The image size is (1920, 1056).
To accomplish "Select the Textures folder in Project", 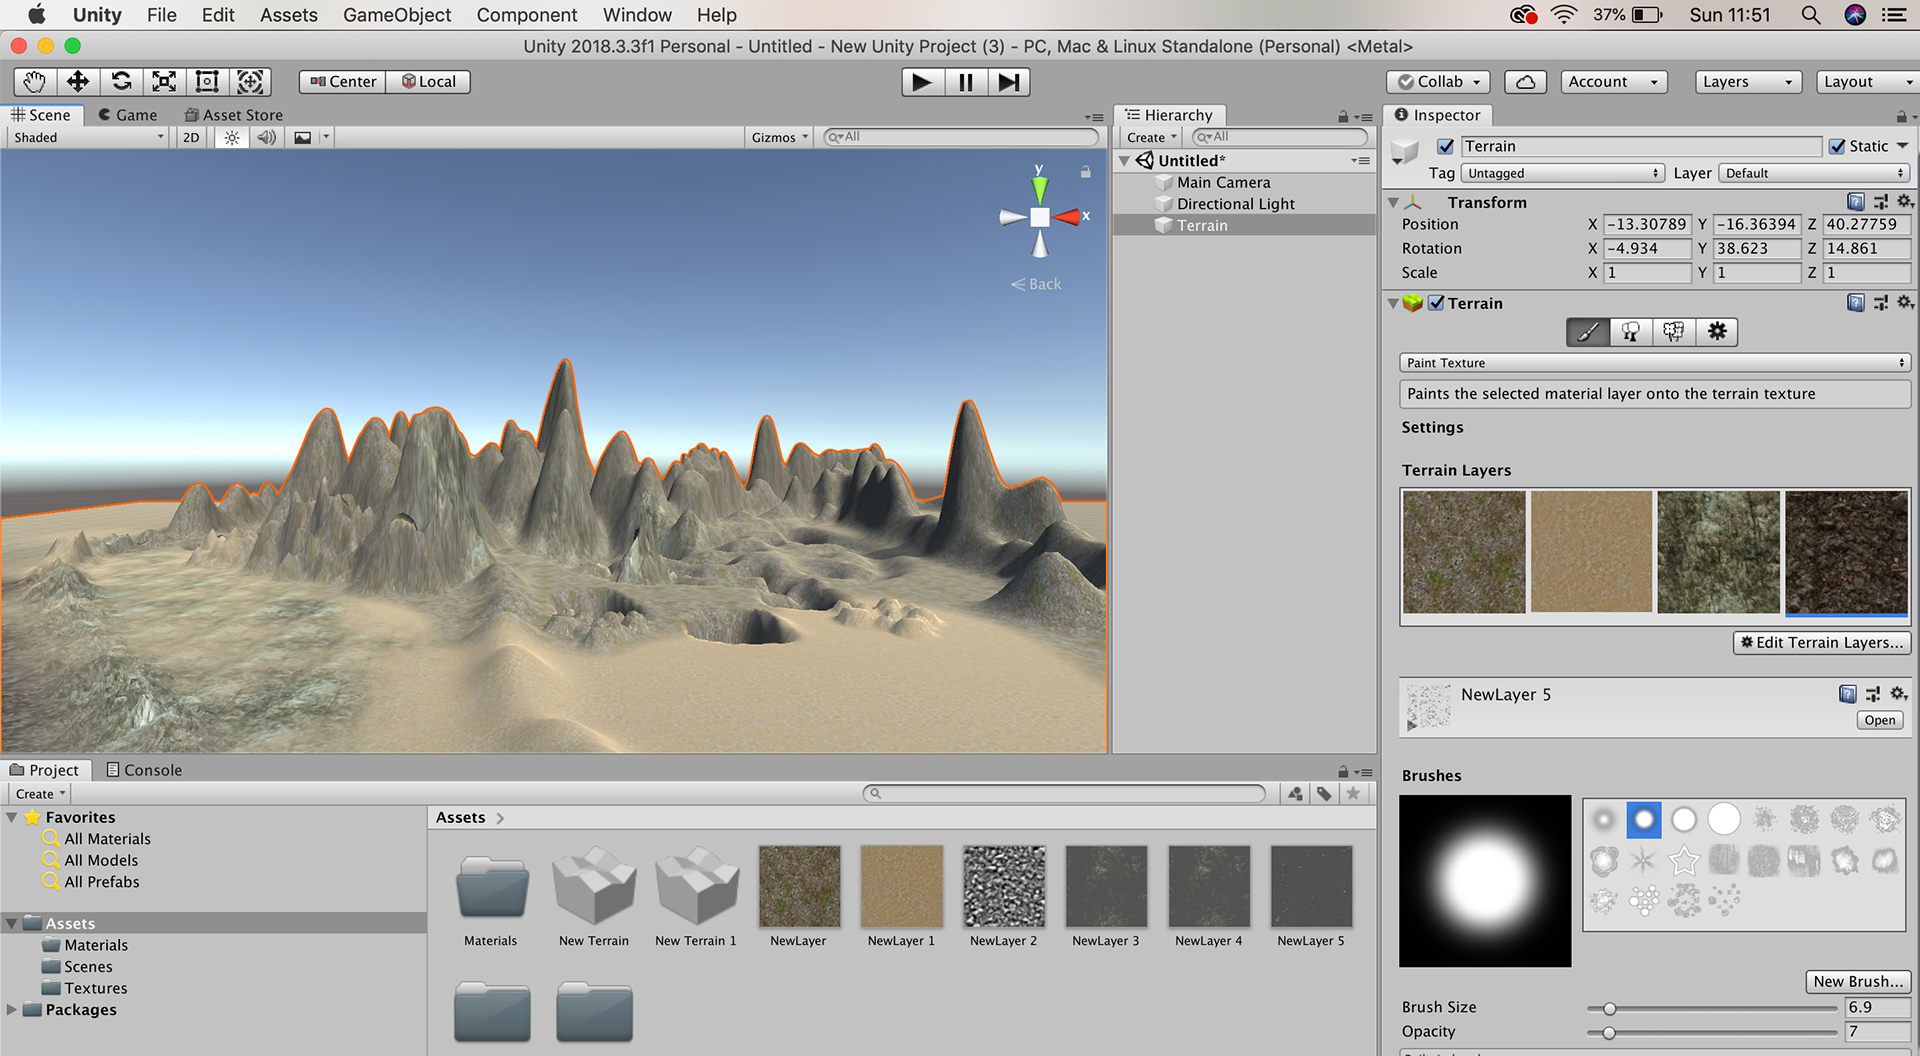I will (x=95, y=988).
